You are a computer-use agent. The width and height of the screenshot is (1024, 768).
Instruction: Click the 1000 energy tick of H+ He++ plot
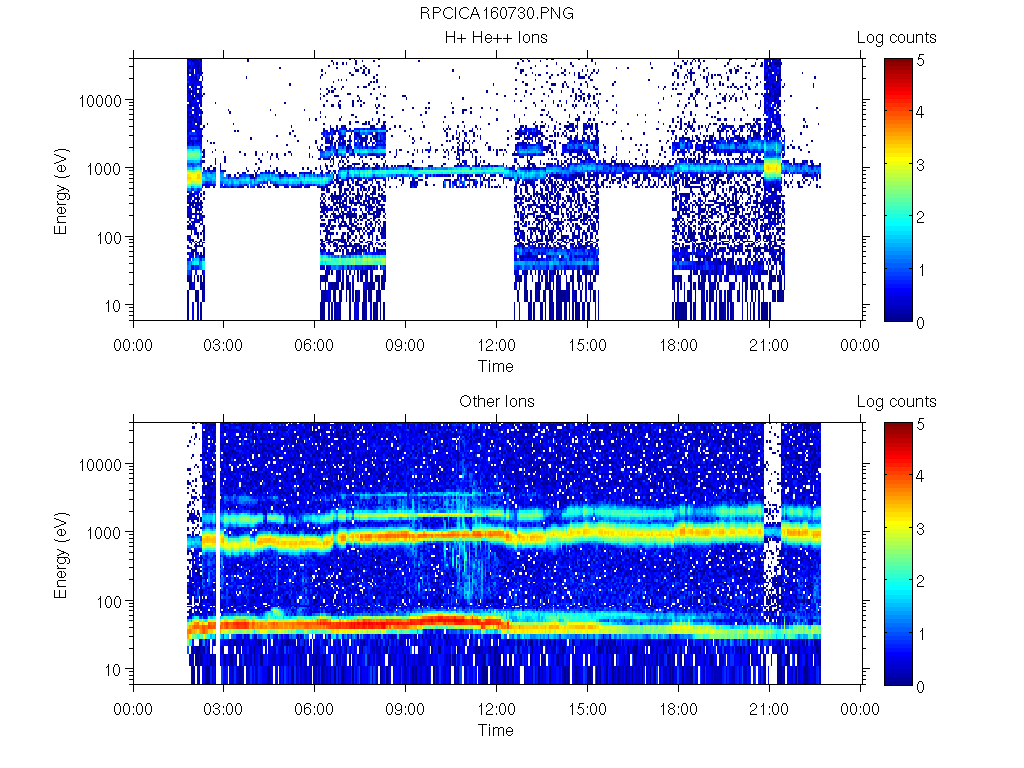(x=104, y=169)
